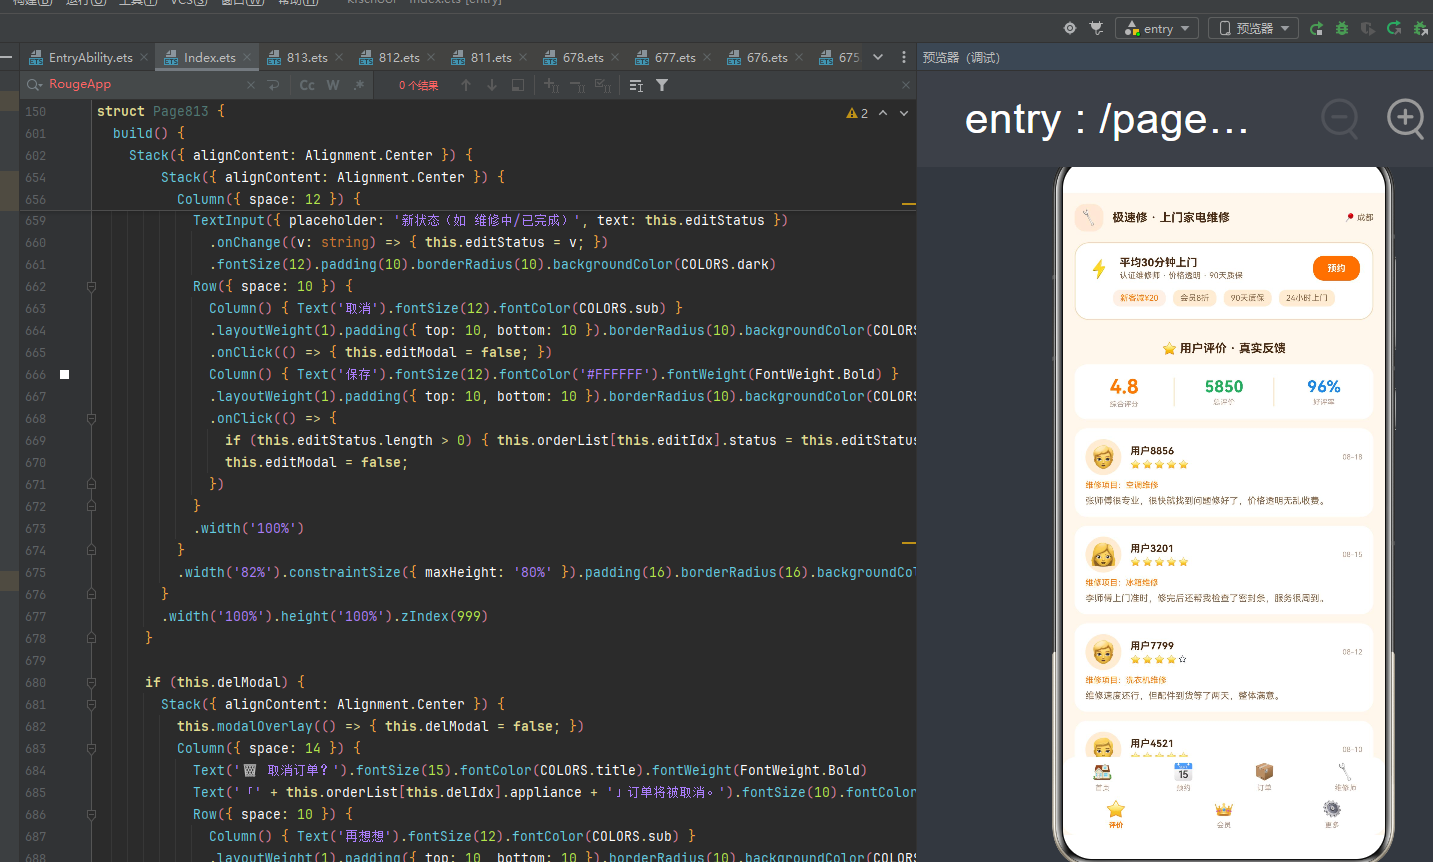1433x862 pixels.
Task: Tap the 新客减¥20 tag in preview
Action: (x=1139, y=298)
